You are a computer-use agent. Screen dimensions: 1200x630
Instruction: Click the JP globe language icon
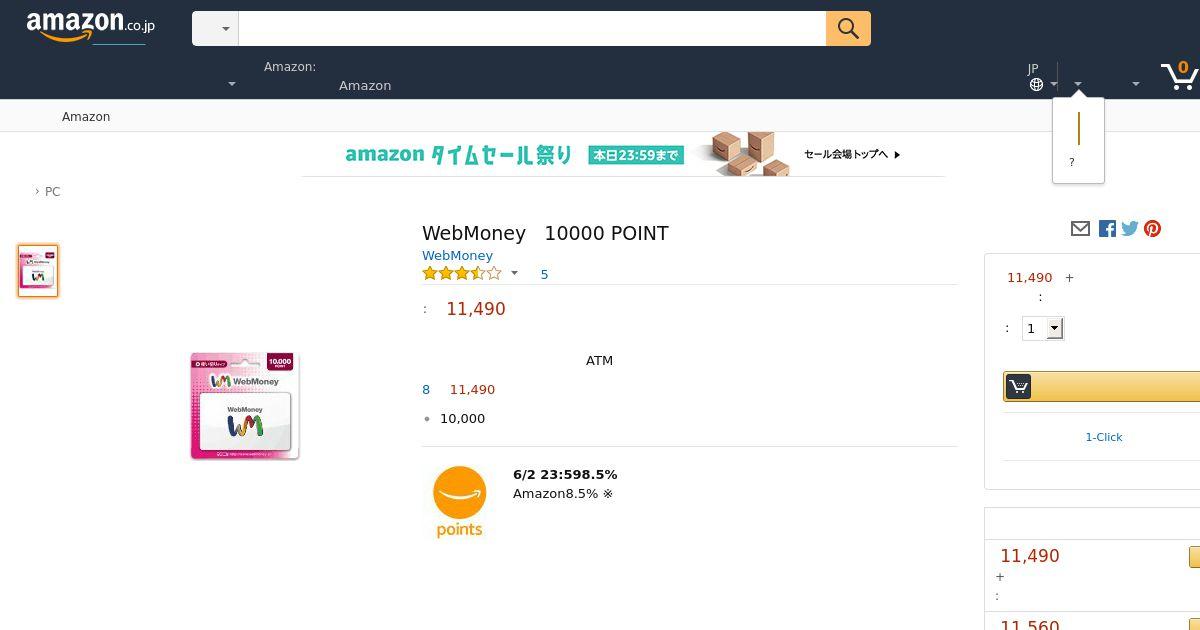point(1036,84)
